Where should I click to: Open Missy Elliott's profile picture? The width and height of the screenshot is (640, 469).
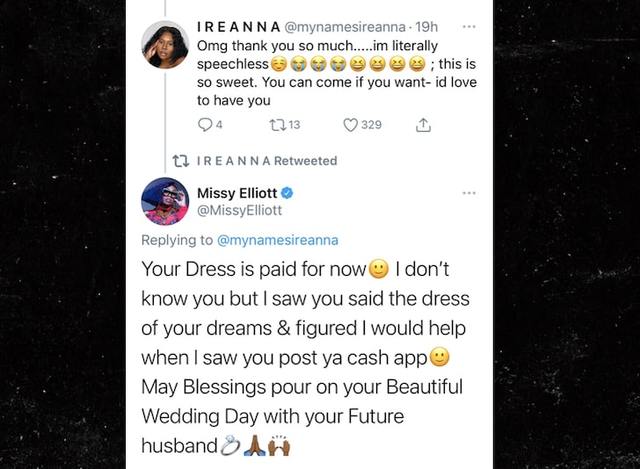[x=165, y=201]
